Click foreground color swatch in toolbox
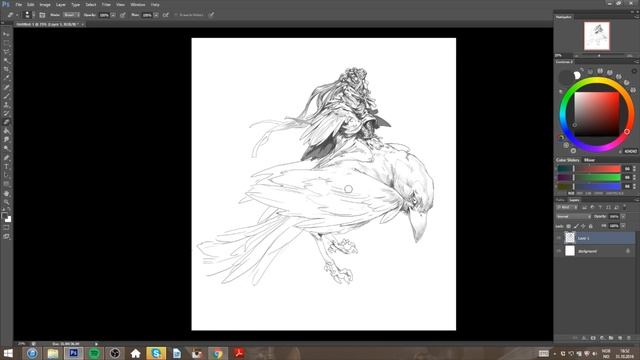Viewport: 640px width, 360px height. [4, 215]
